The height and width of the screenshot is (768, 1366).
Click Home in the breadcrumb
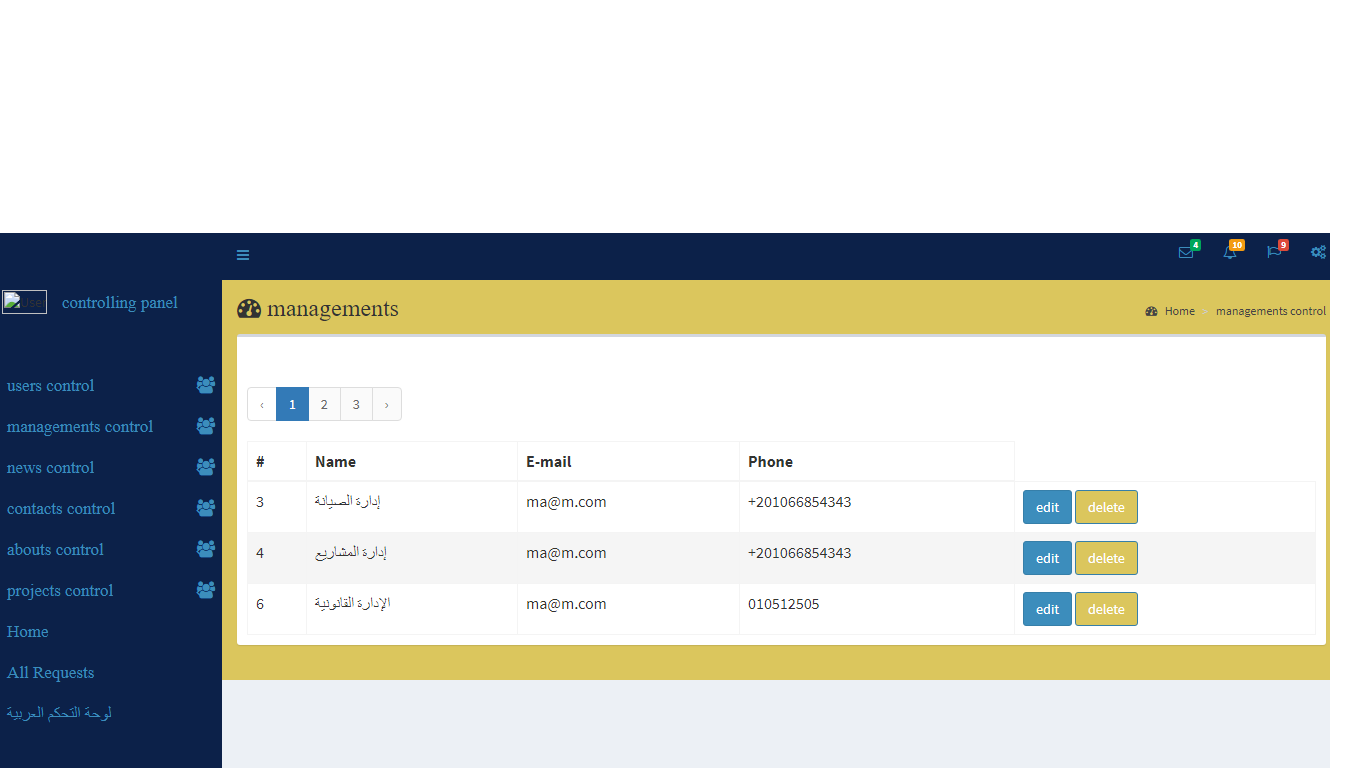pos(1180,311)
